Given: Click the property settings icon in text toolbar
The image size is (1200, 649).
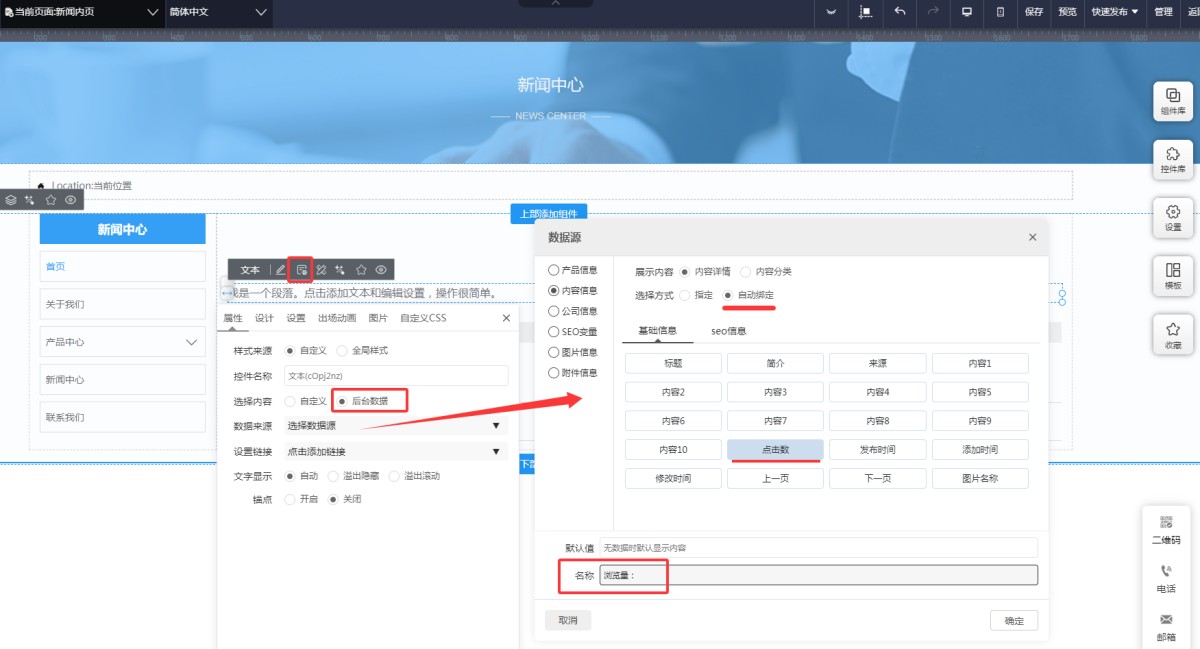Looking at the screenshot, I should [x=301, y=270].
